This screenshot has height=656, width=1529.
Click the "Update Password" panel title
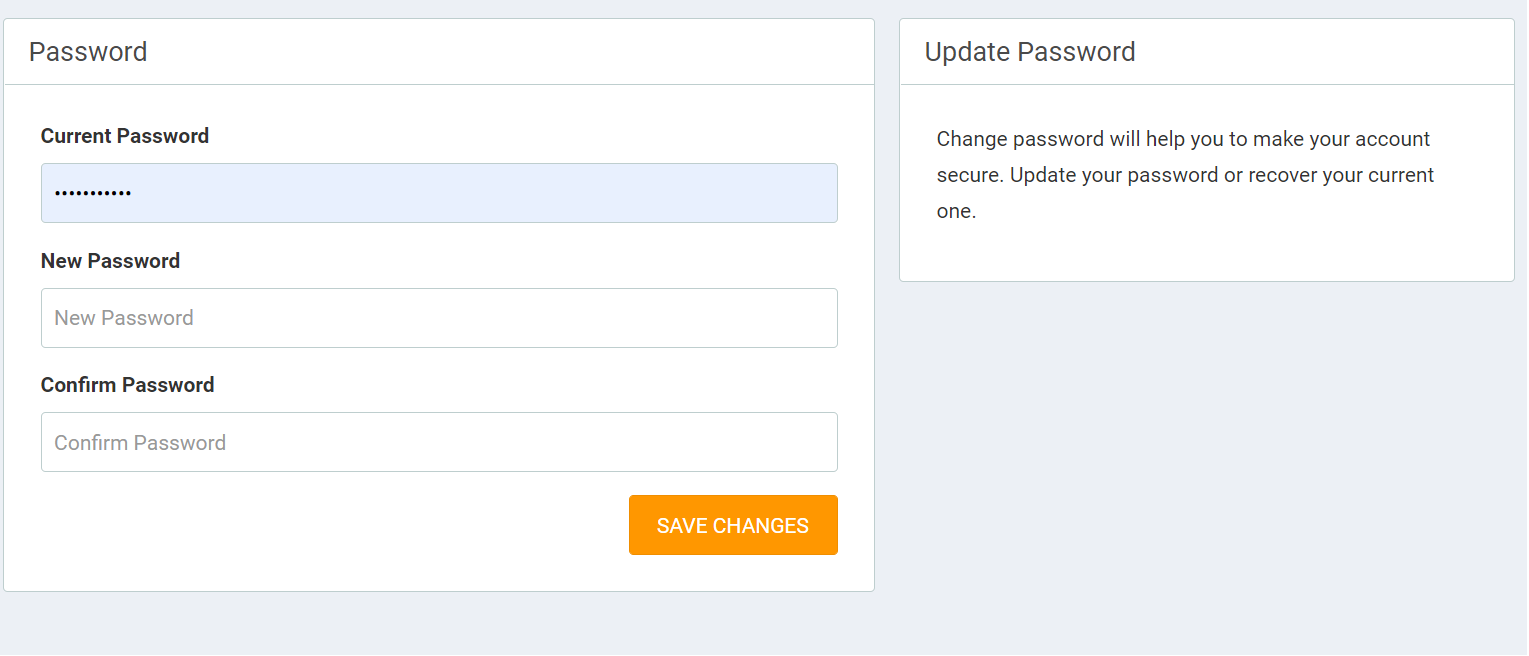1029,52
